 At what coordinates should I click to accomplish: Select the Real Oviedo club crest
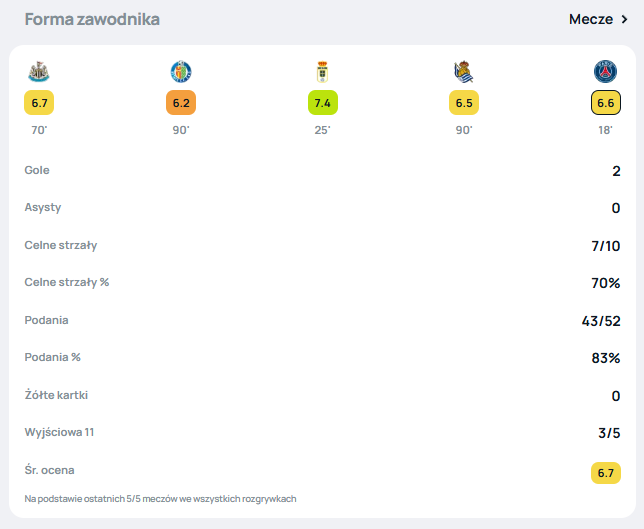pos(323,72)
